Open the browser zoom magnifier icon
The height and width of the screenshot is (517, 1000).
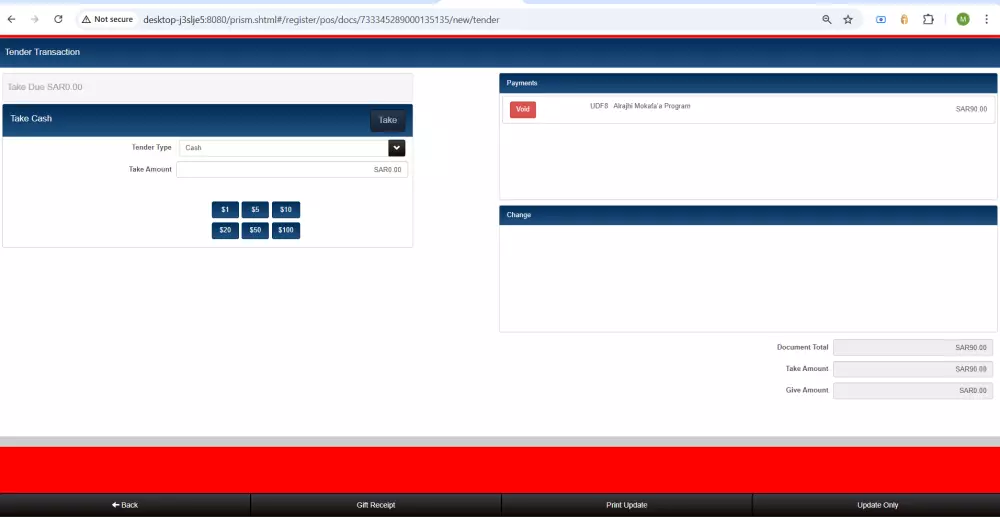click(827, 20)
